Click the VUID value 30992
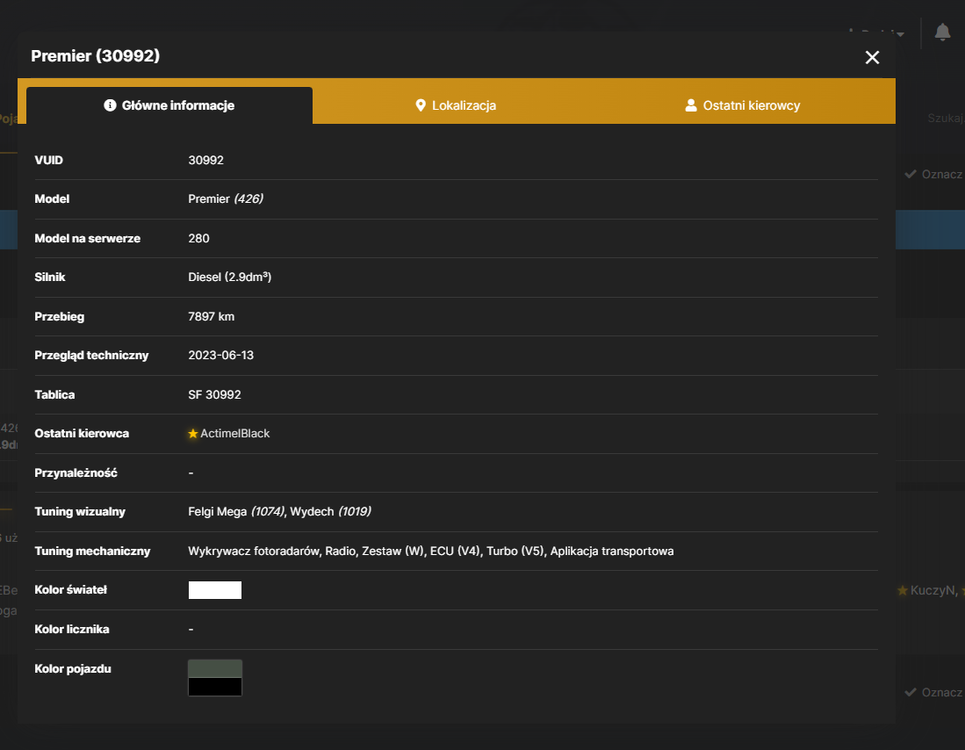 (x=206, y=160)
